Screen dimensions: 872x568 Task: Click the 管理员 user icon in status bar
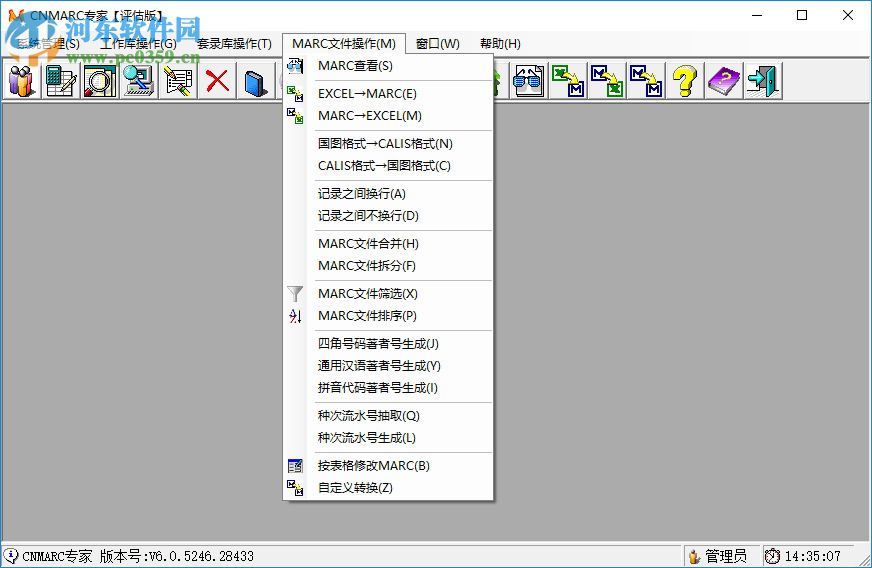(694, 556)
